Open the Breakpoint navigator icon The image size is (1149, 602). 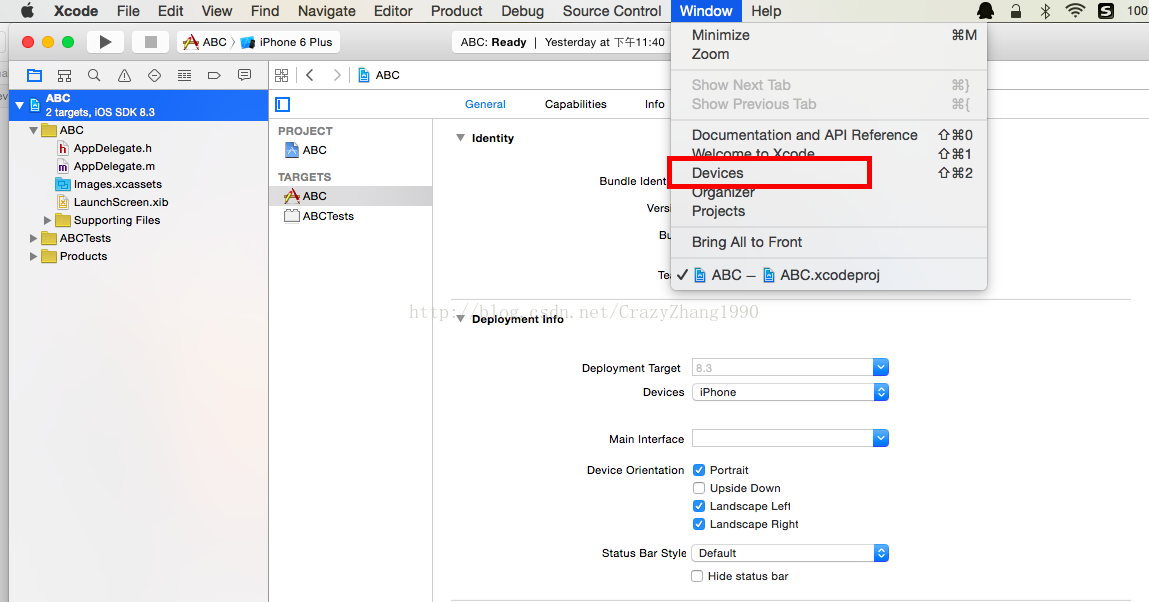point(214,75)
